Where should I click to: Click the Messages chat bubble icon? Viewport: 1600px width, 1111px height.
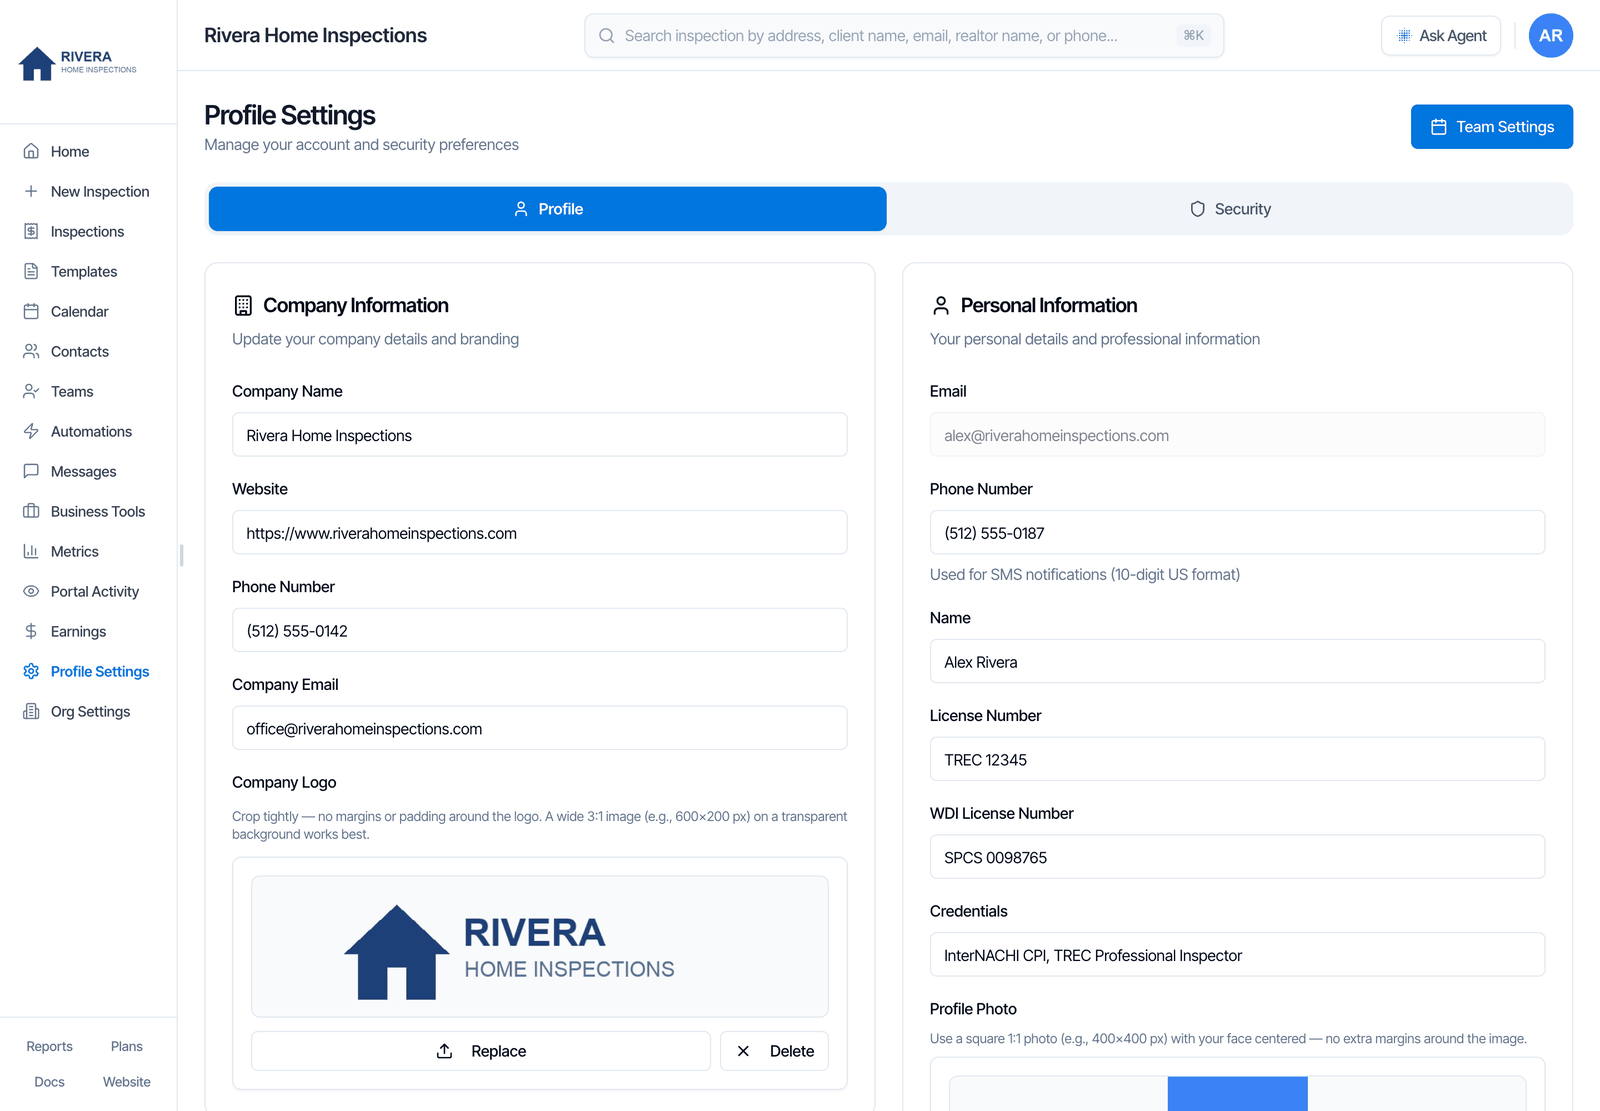pos(31,471)
